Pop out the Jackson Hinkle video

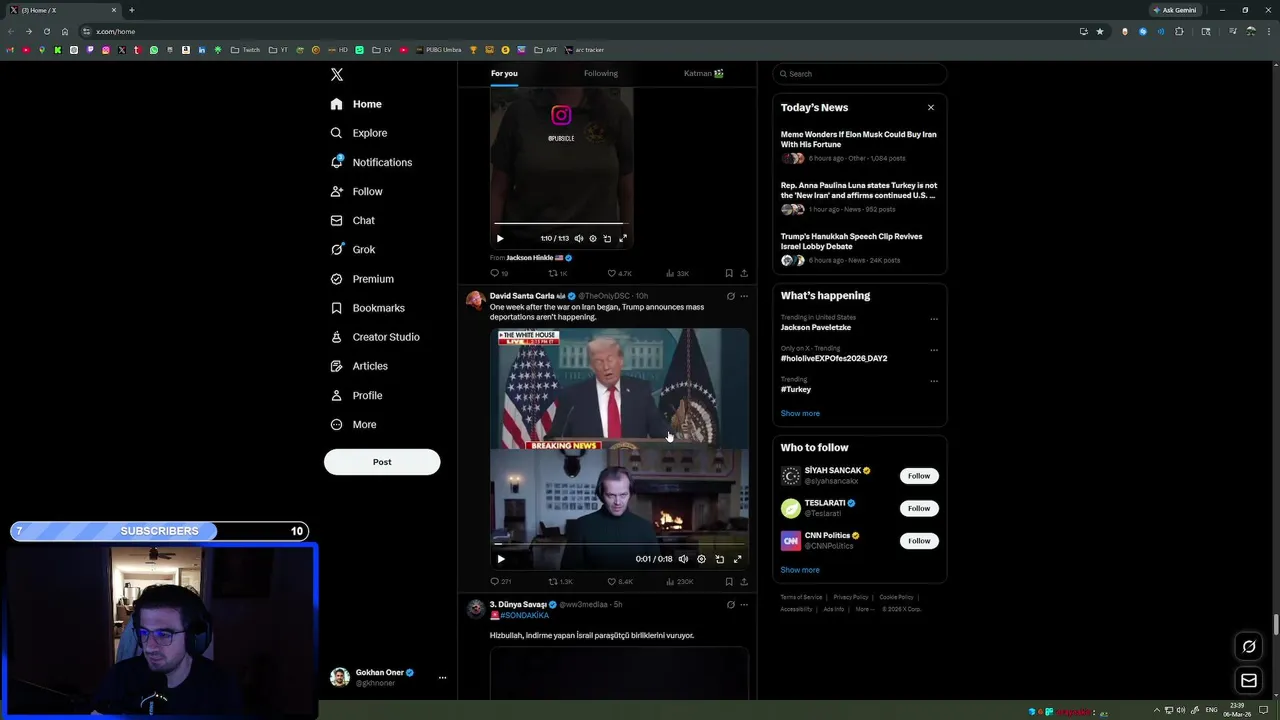click(x=607, y=238)
